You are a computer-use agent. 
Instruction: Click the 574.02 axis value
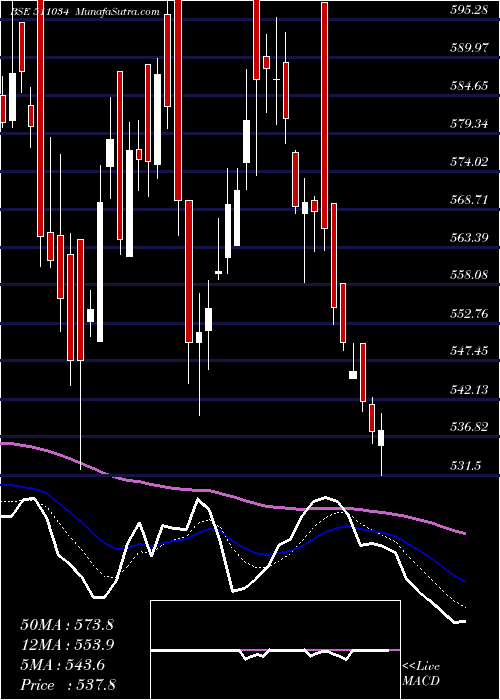click(469, 161)
